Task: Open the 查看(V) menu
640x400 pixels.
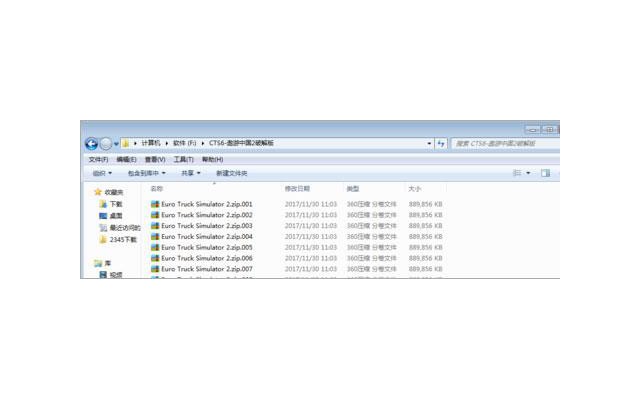Action: (x=155, y=159)
